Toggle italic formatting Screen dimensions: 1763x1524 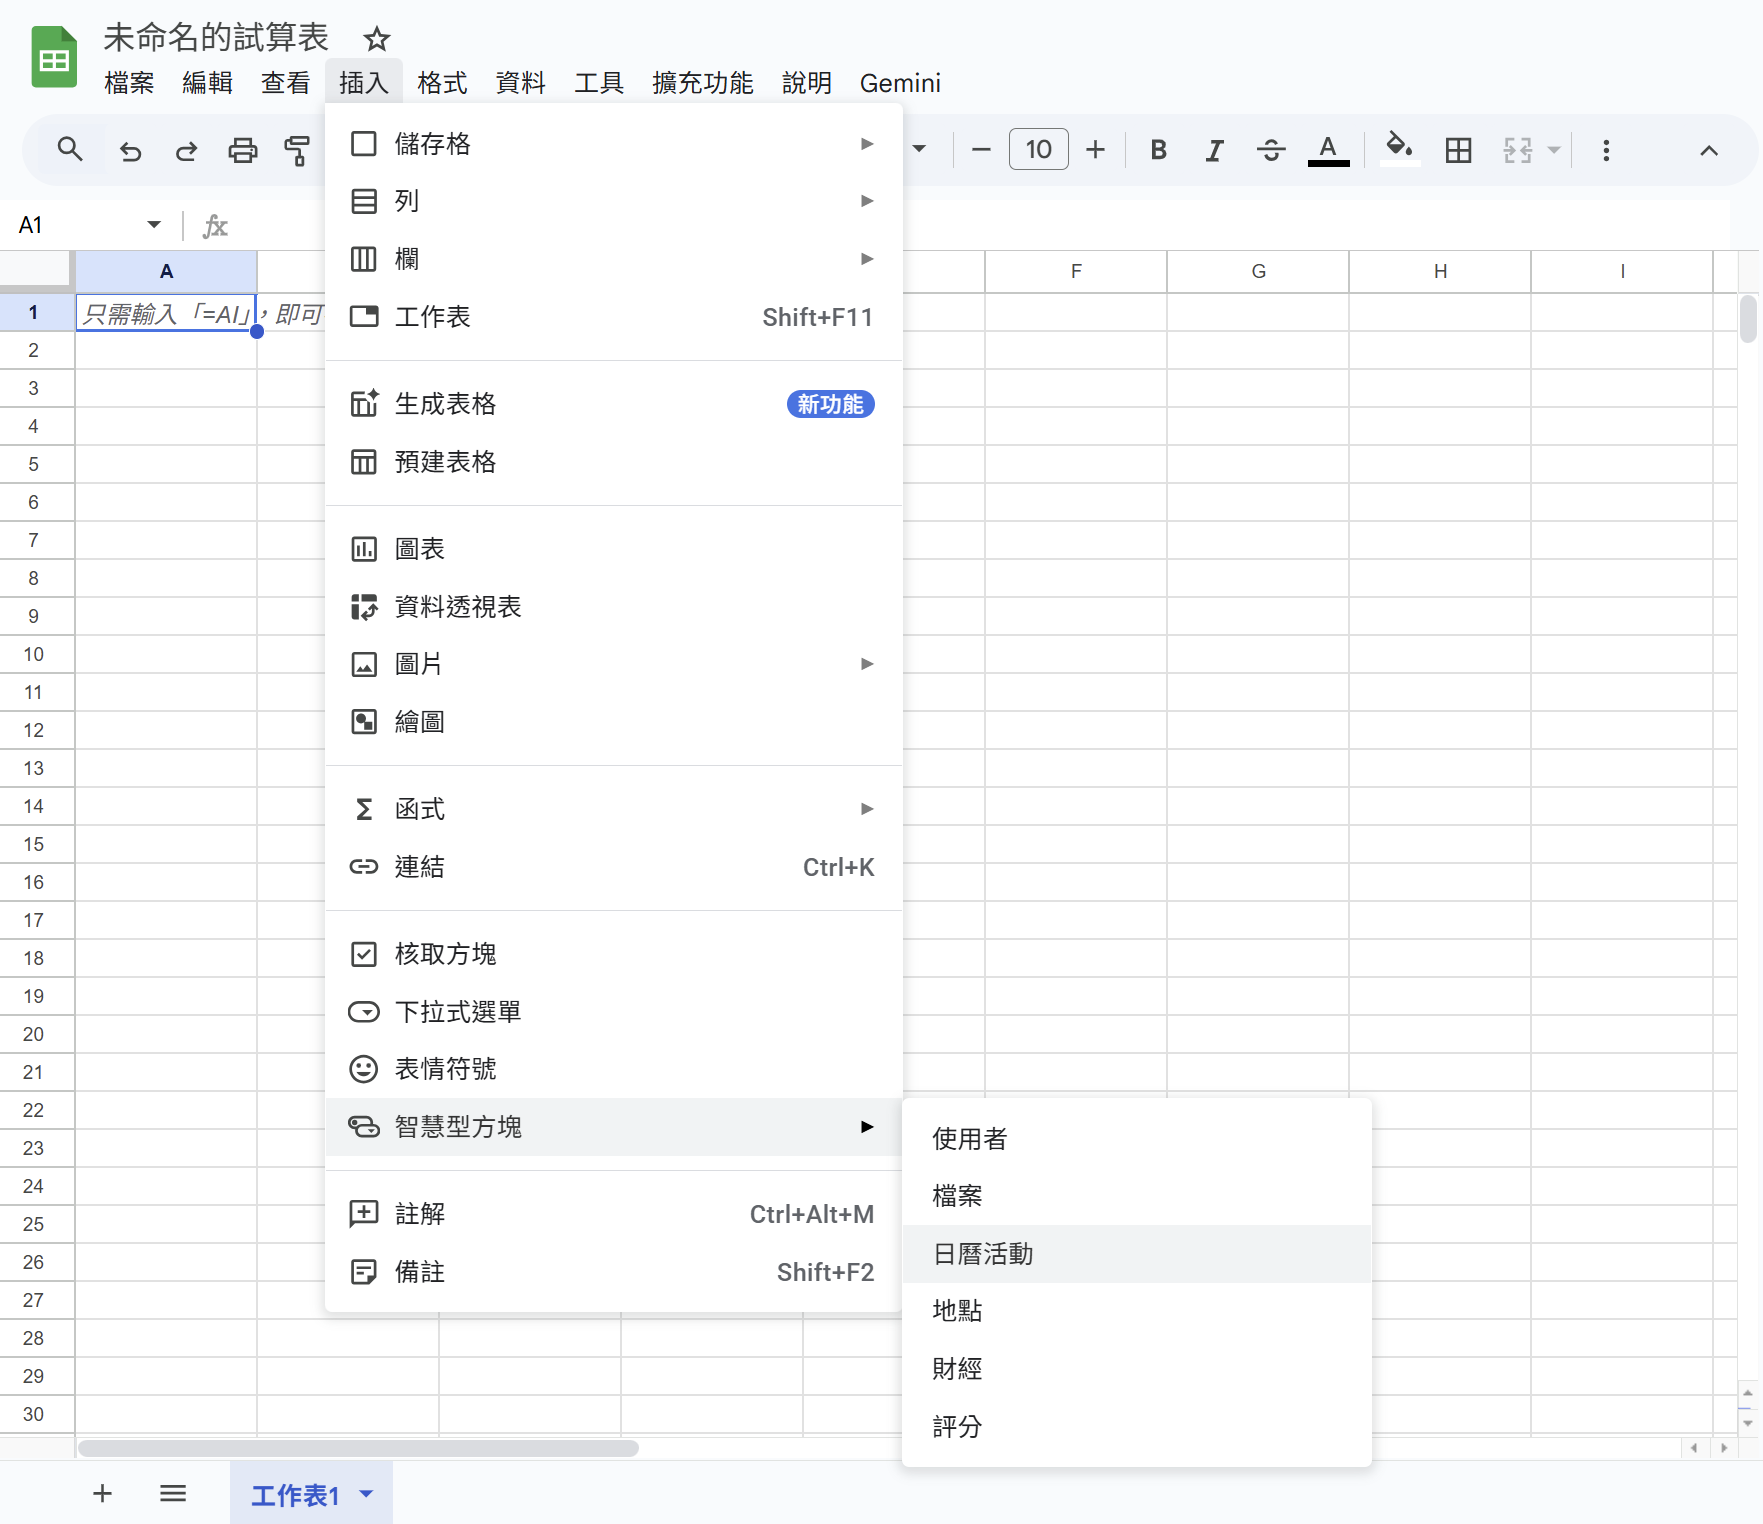[1214, 150]
